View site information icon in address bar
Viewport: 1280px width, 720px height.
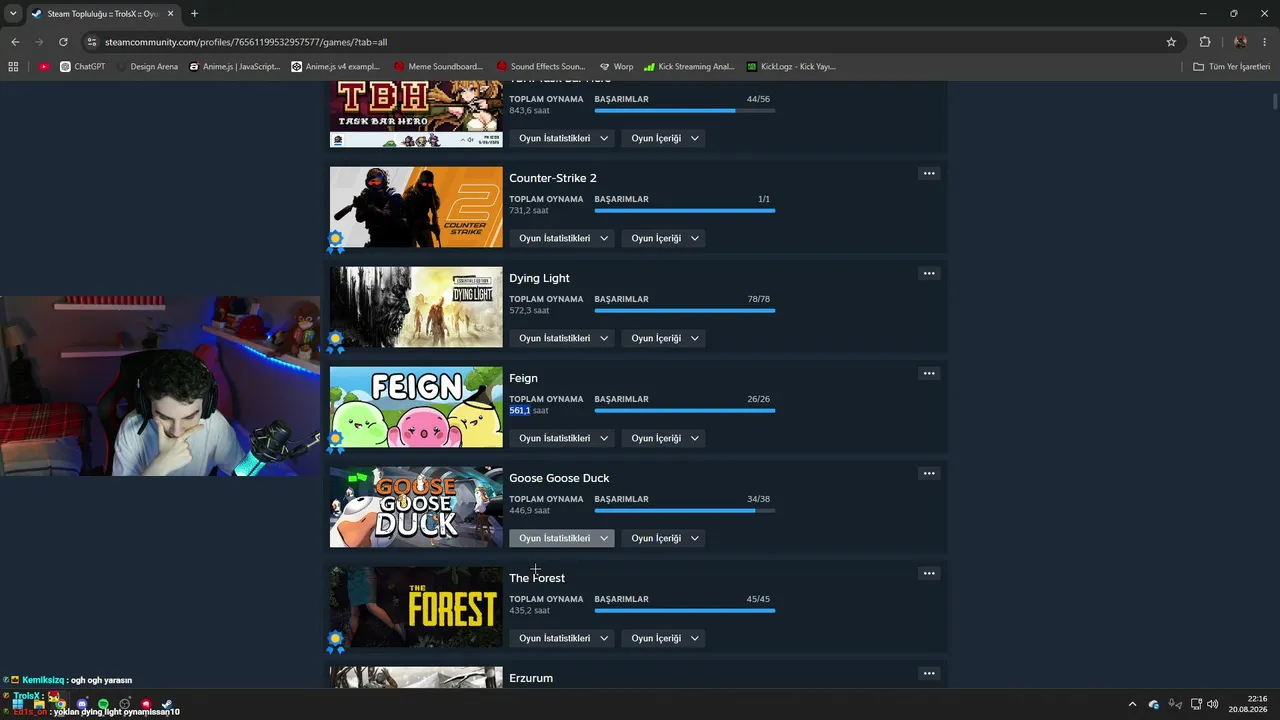click(x=92, y=42)
